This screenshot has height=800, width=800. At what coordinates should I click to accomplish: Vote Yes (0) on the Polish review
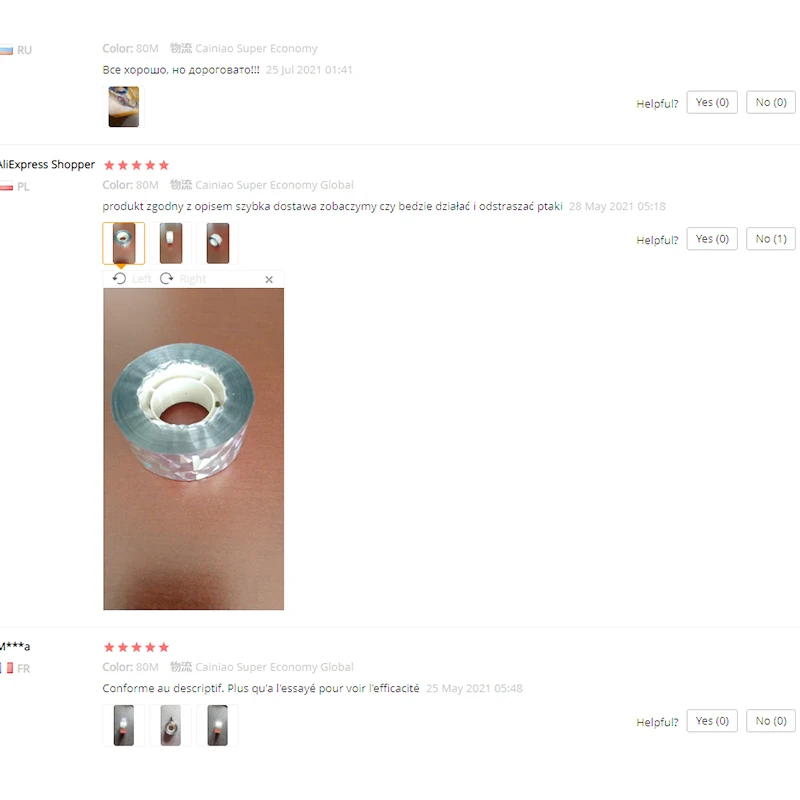[x=712, y=239]
